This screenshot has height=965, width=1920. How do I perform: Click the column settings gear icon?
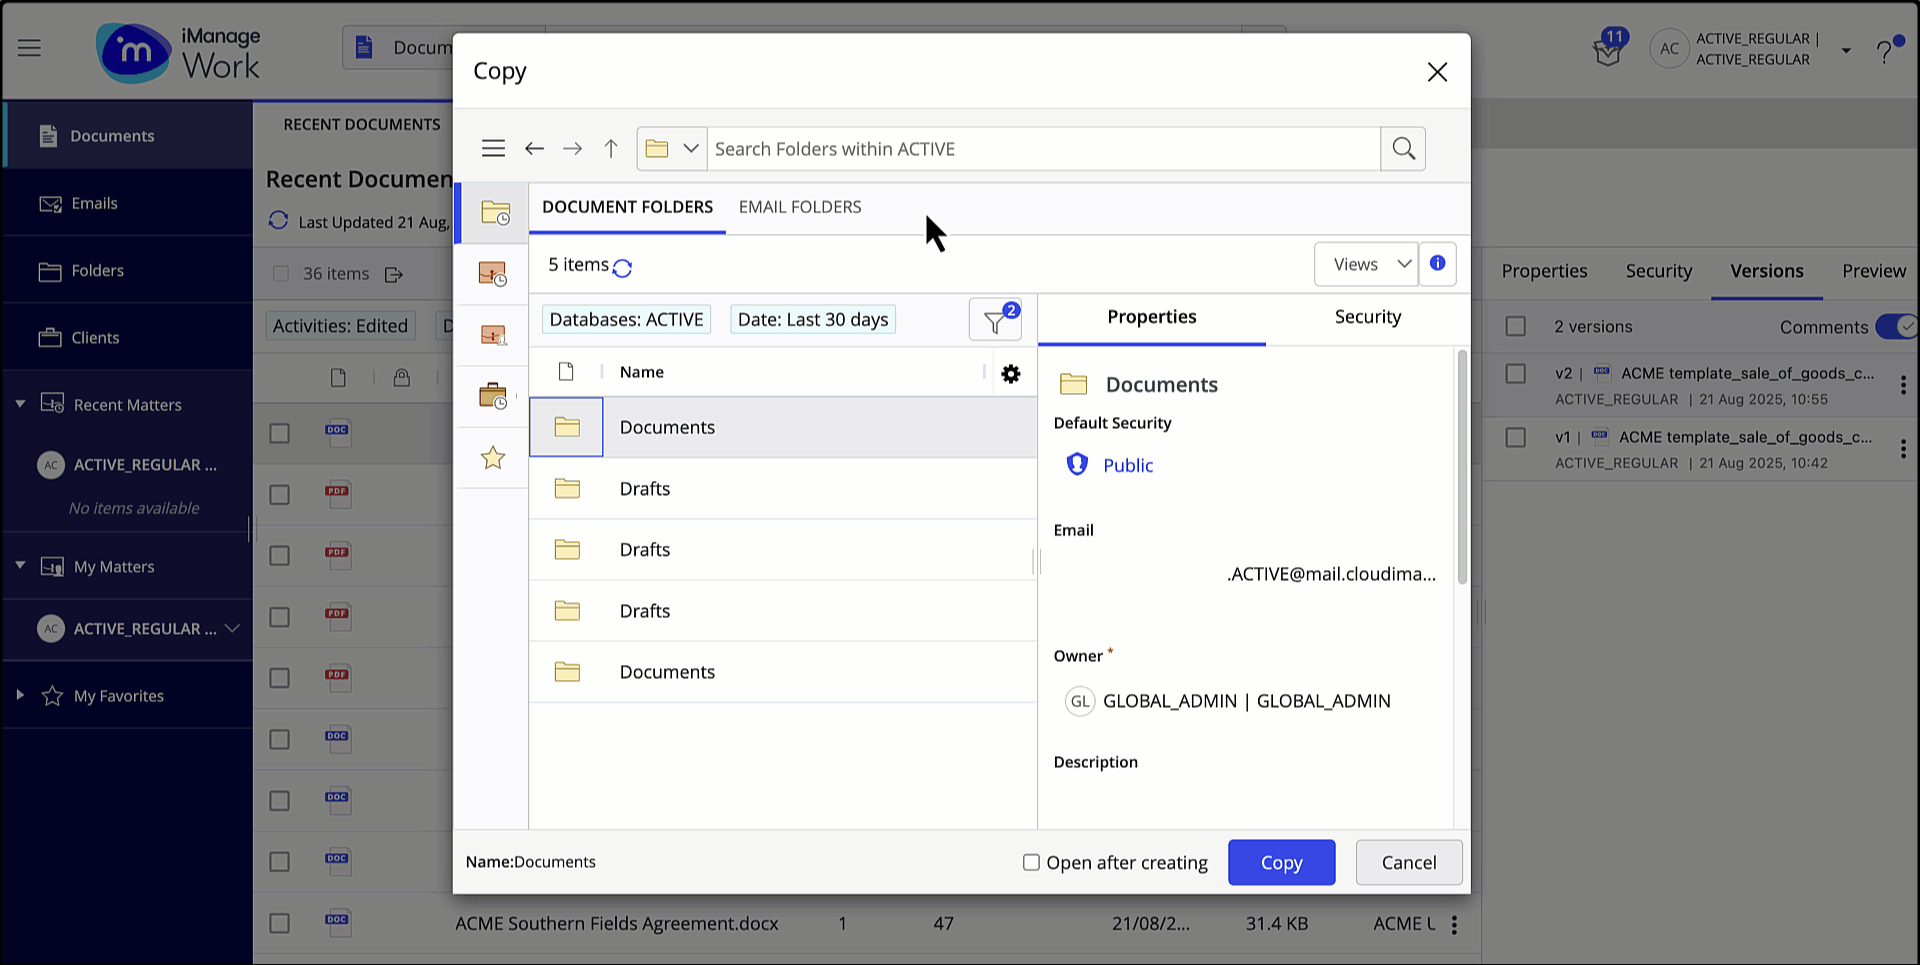coord(1011,373)
